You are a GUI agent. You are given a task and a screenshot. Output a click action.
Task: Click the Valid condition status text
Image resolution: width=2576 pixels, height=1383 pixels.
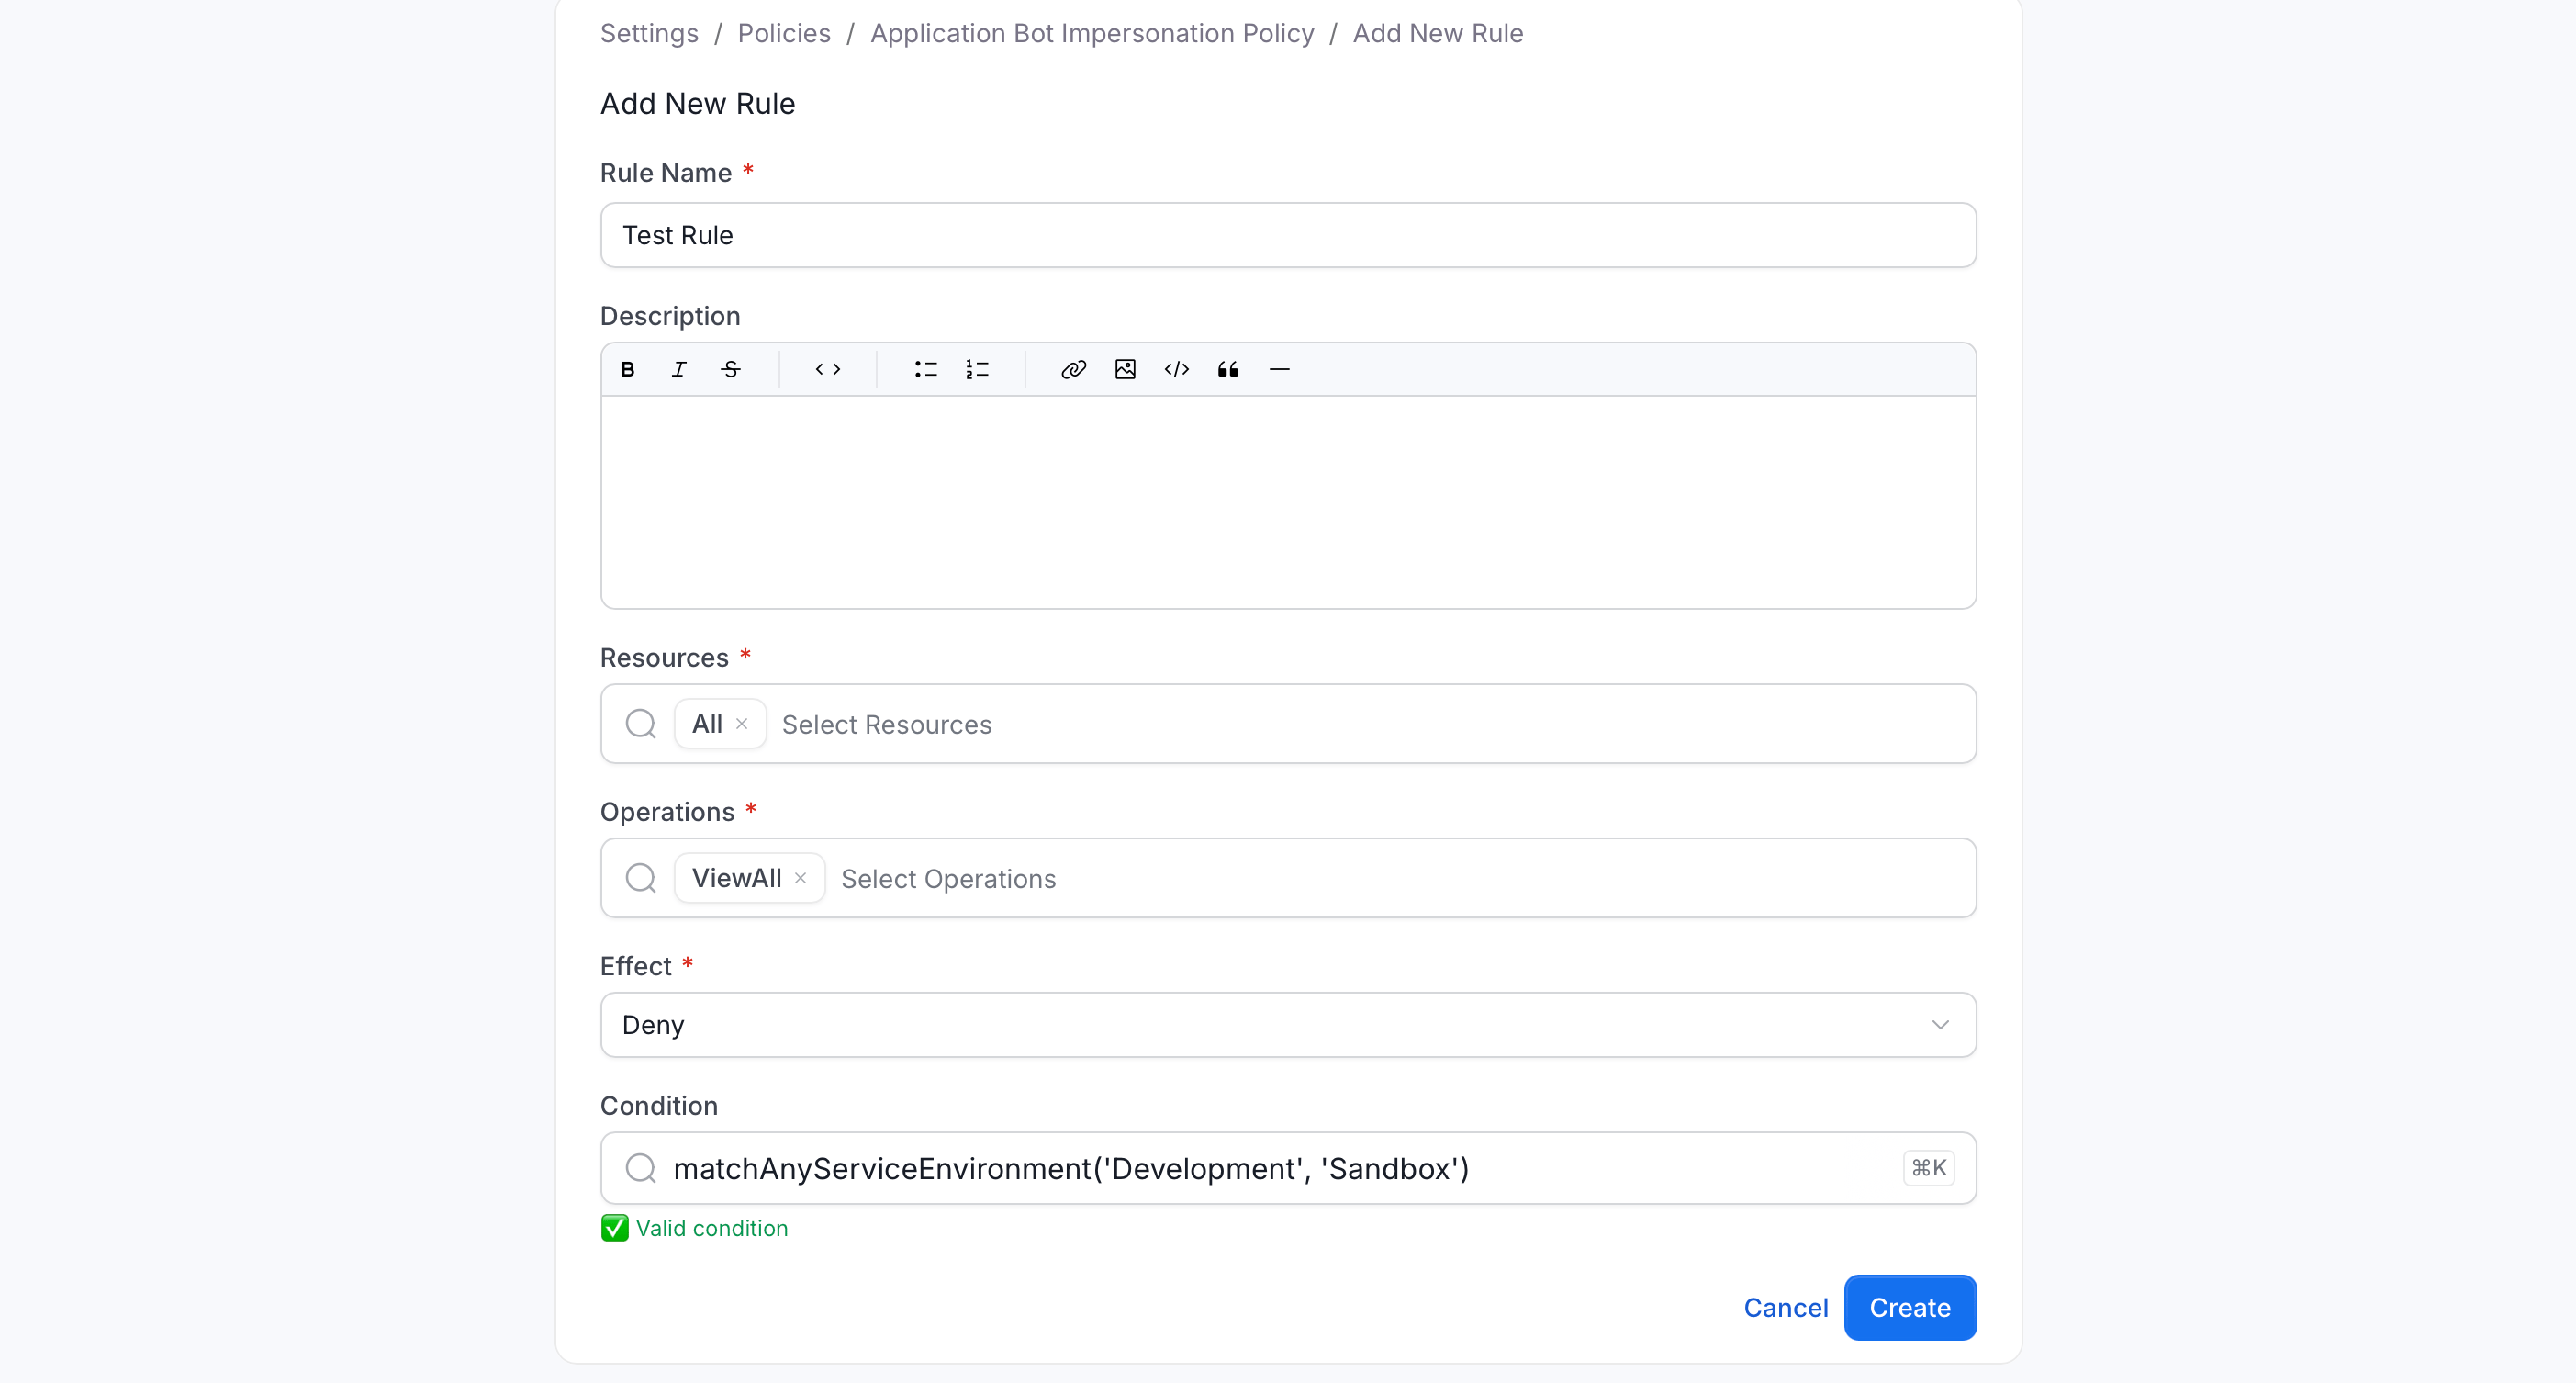[712, 1228]
